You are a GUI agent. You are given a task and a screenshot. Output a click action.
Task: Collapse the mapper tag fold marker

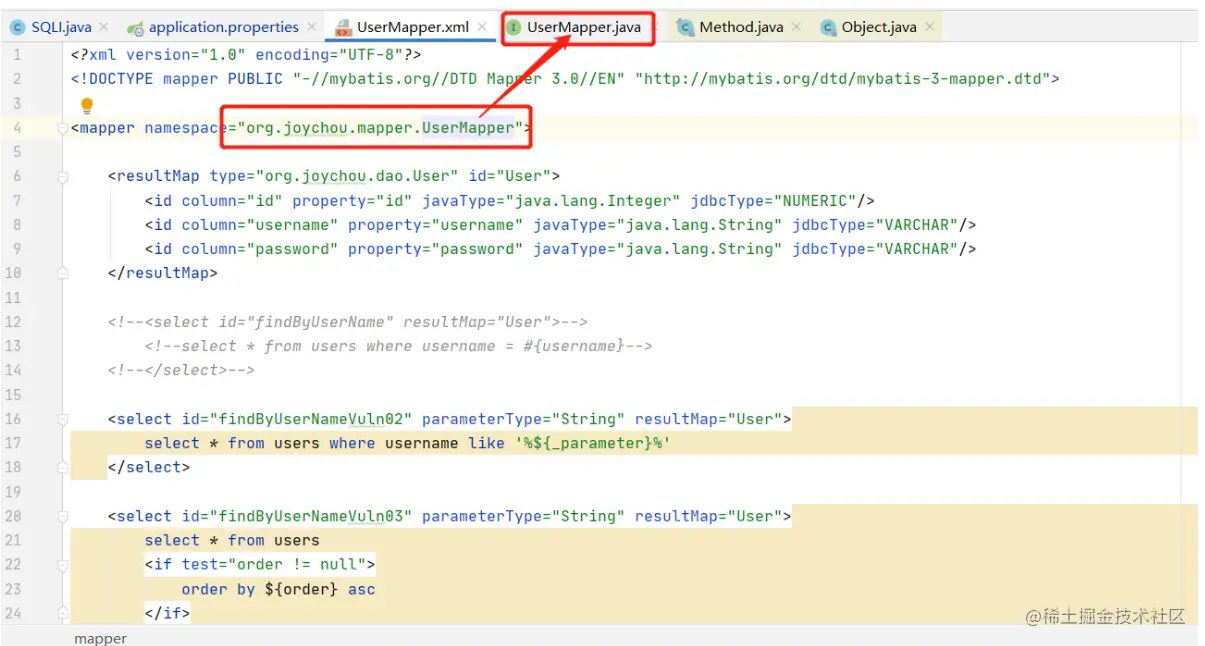pyautogui.click(x=63, y=128)
